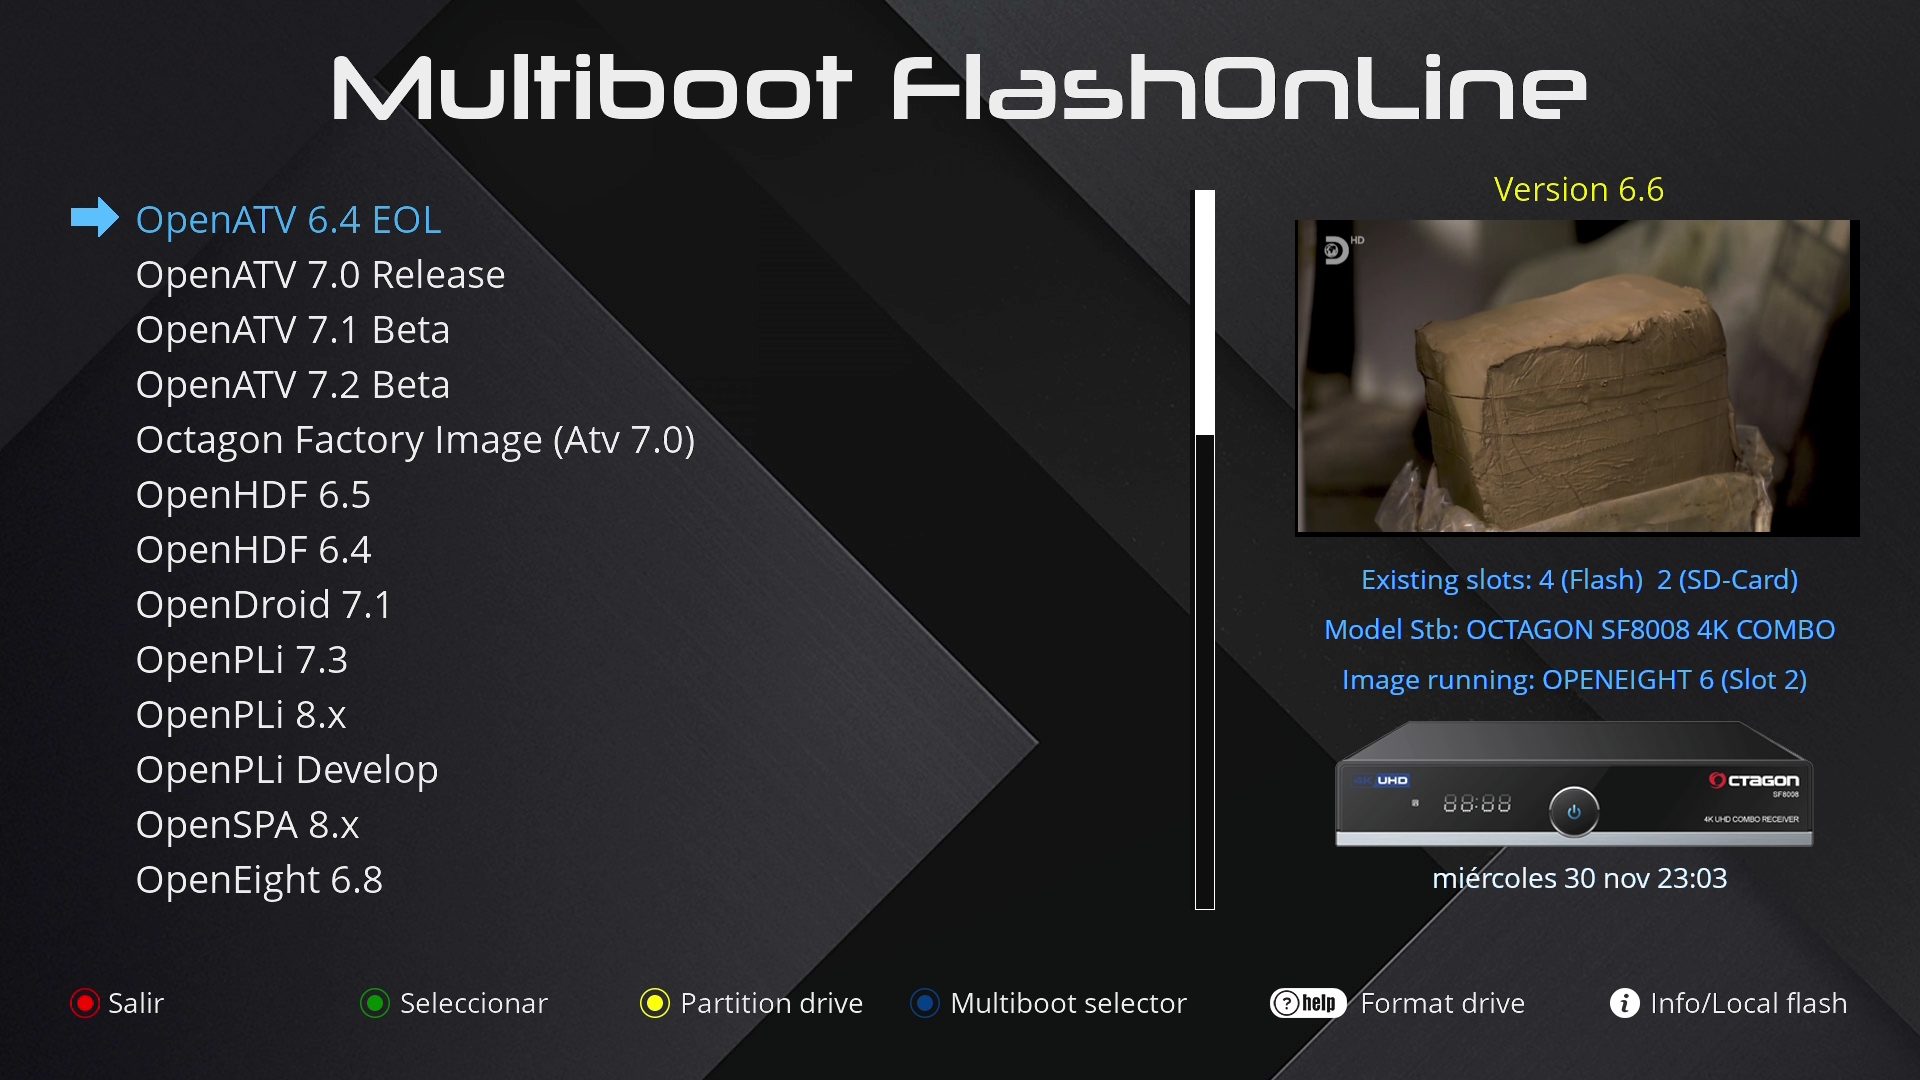1920x1080 pixels.
Task: Click the blue arrow selection pointer
Action: point(95,218)
